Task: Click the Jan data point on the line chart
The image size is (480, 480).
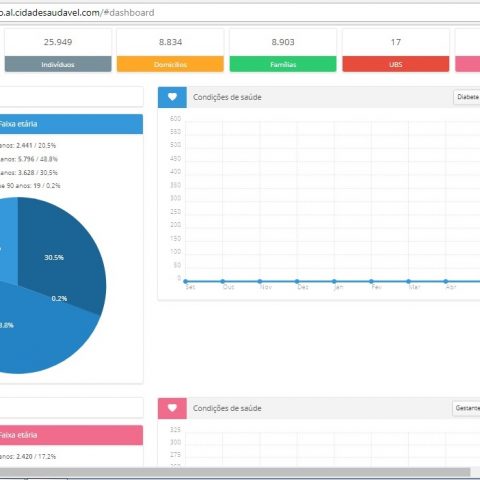Action: click(x=334, y=281)
